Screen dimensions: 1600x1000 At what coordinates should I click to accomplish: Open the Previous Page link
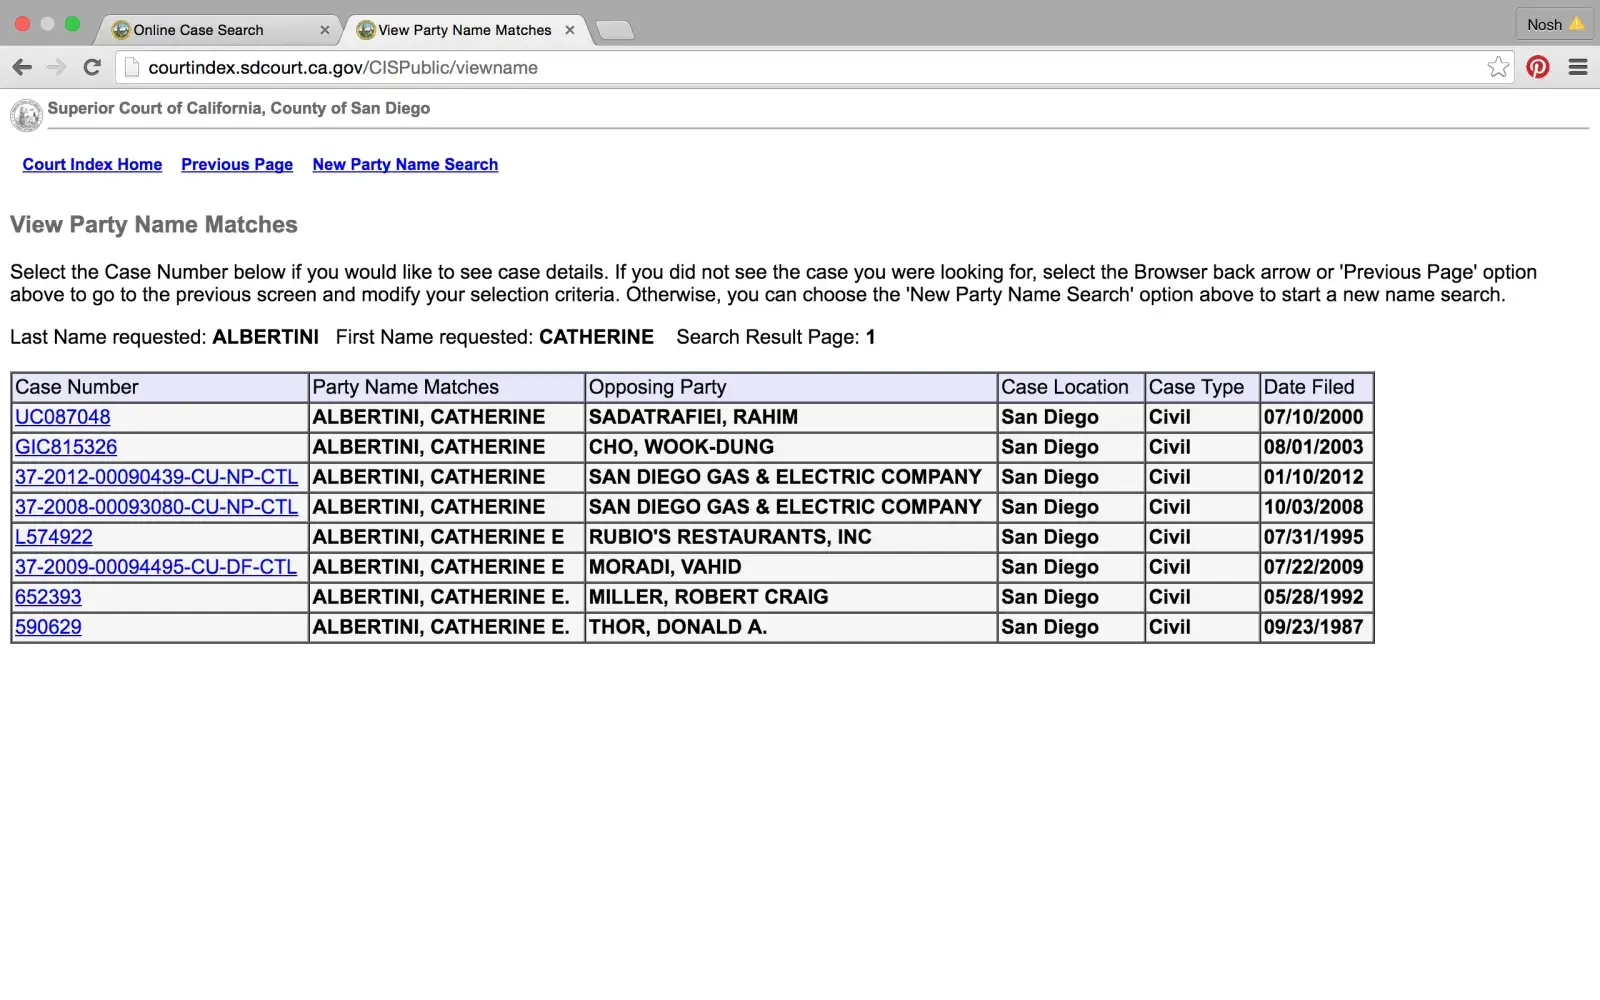click(237, 164)
